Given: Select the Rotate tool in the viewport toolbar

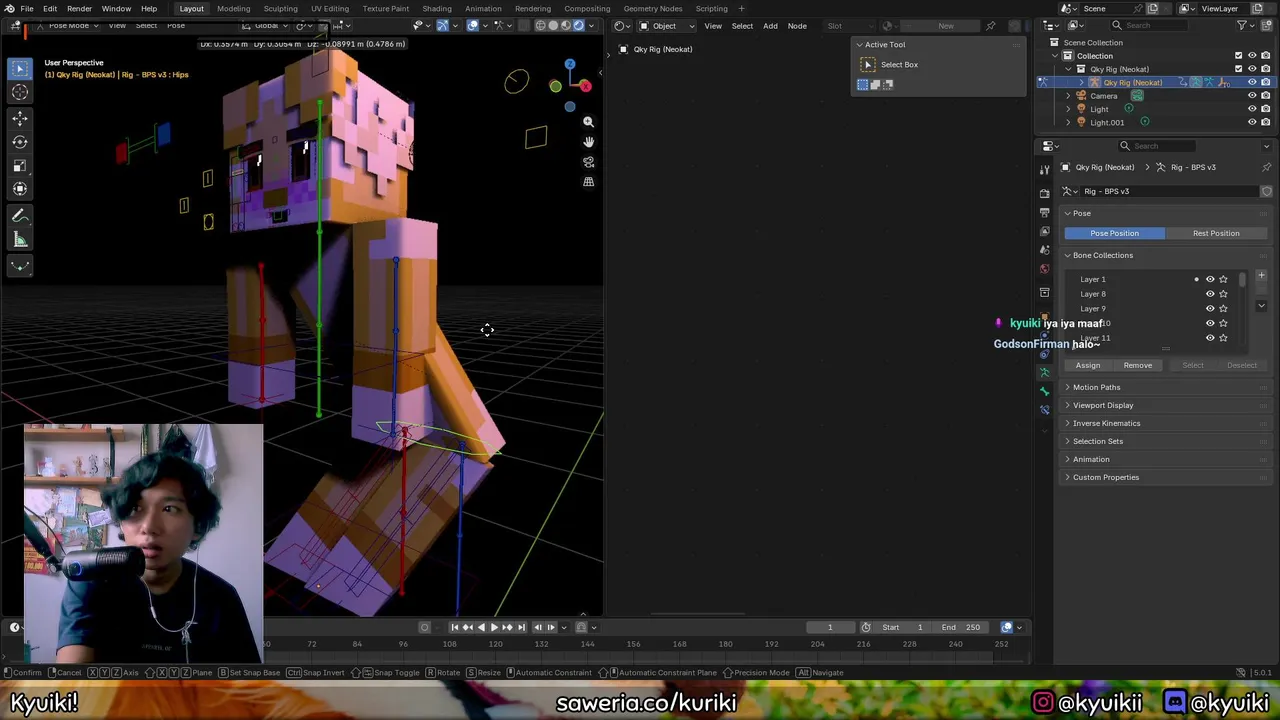Looking at the screenshot, I should pyautogui.click(x=19, y=141).
